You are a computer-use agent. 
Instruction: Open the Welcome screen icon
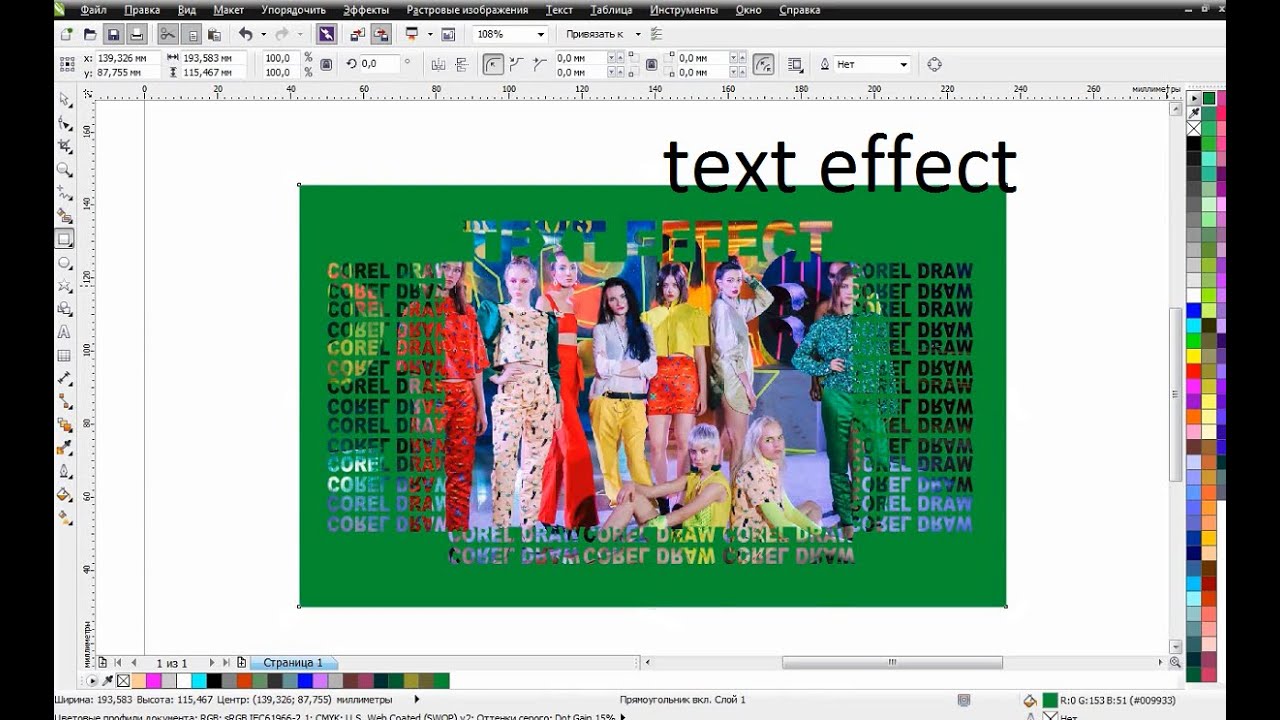coord(447,34)
